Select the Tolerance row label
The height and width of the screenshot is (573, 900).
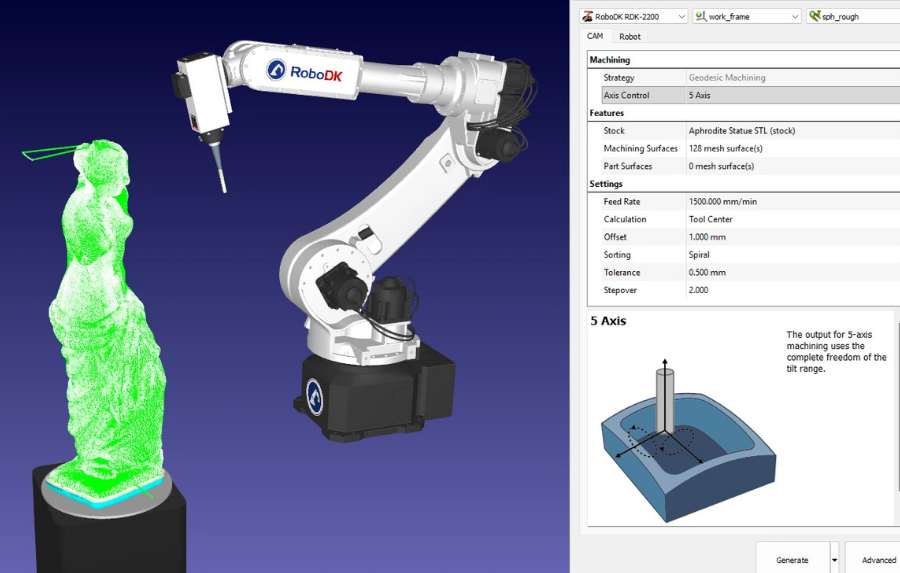[x=622, y=272]
